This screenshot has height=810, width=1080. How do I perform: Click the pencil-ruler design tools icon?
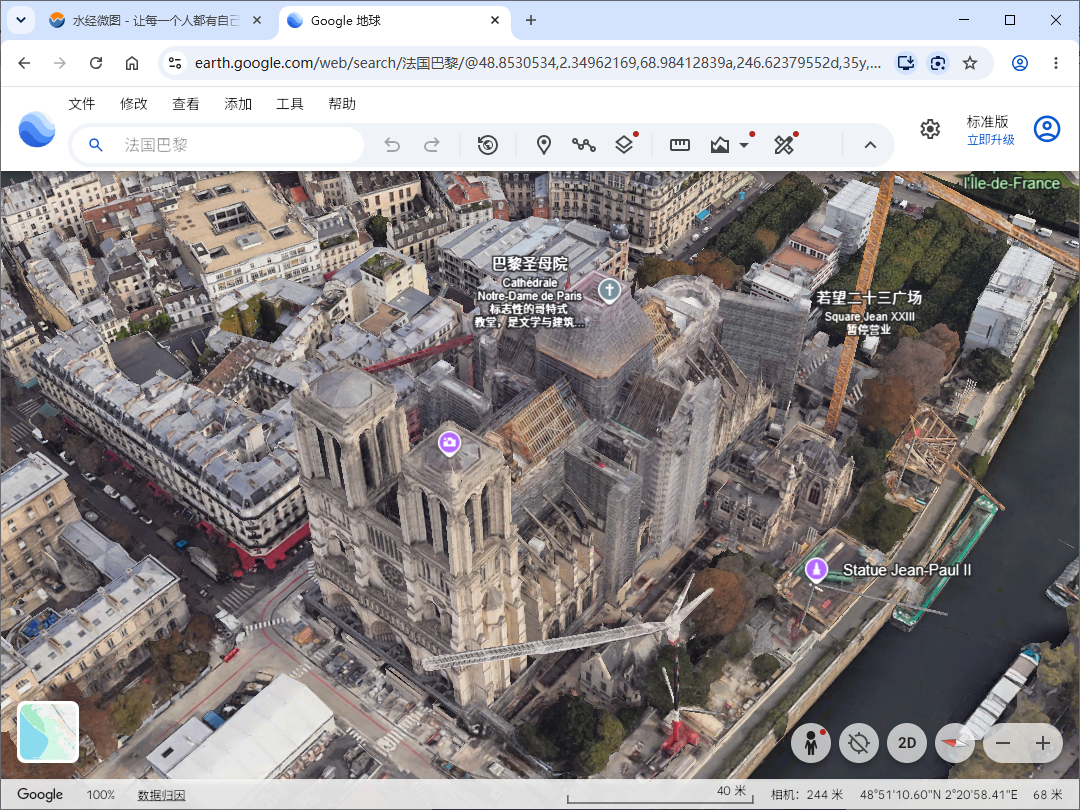[784, 145]
